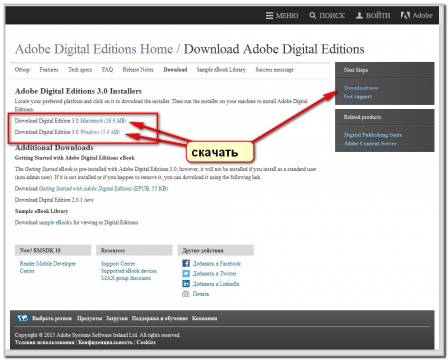
Task: Open Продукты in the footer
Action: (89, 318)
